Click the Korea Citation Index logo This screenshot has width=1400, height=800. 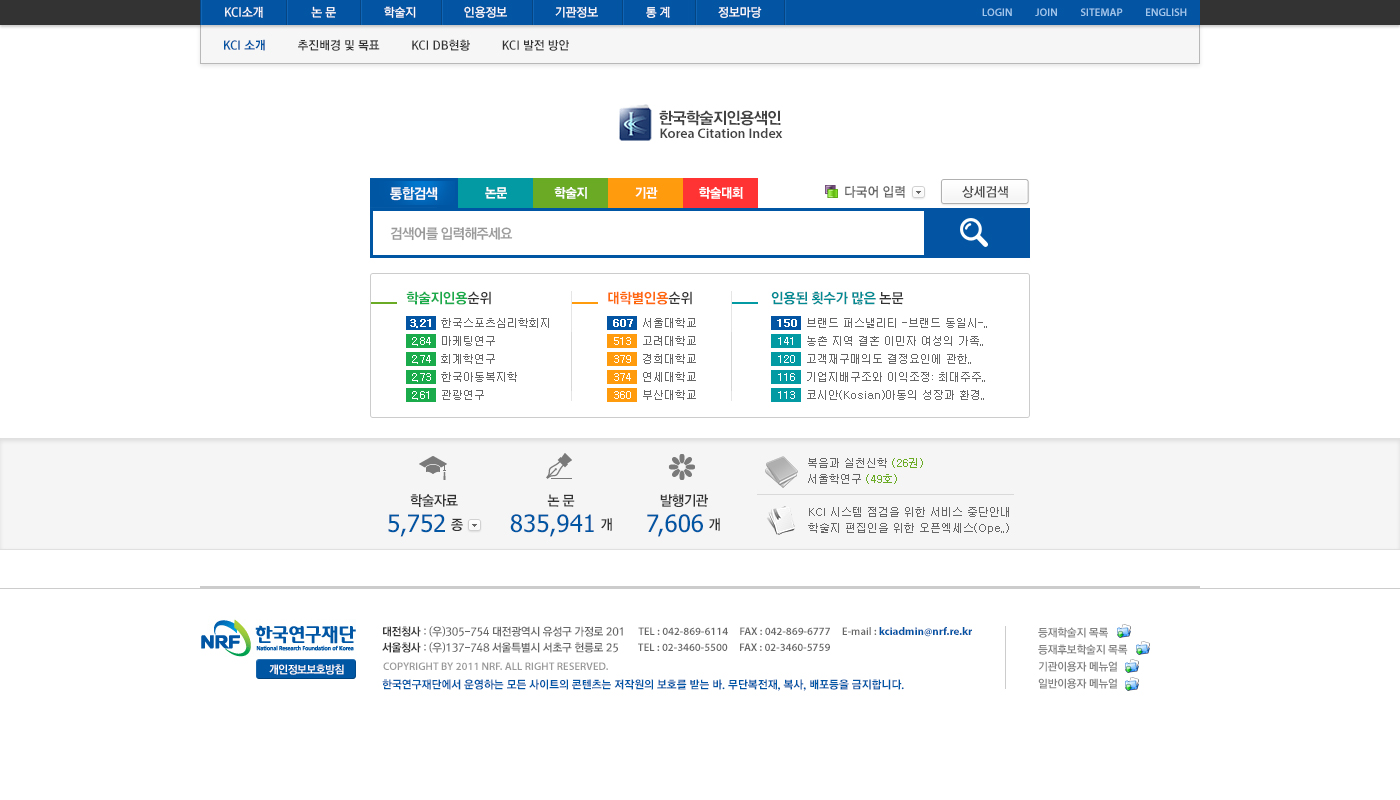point(700,123)
